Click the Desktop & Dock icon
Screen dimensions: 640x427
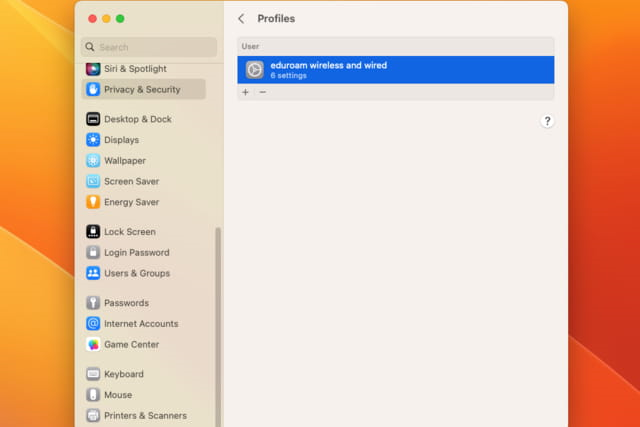click(x=93, y=119)
